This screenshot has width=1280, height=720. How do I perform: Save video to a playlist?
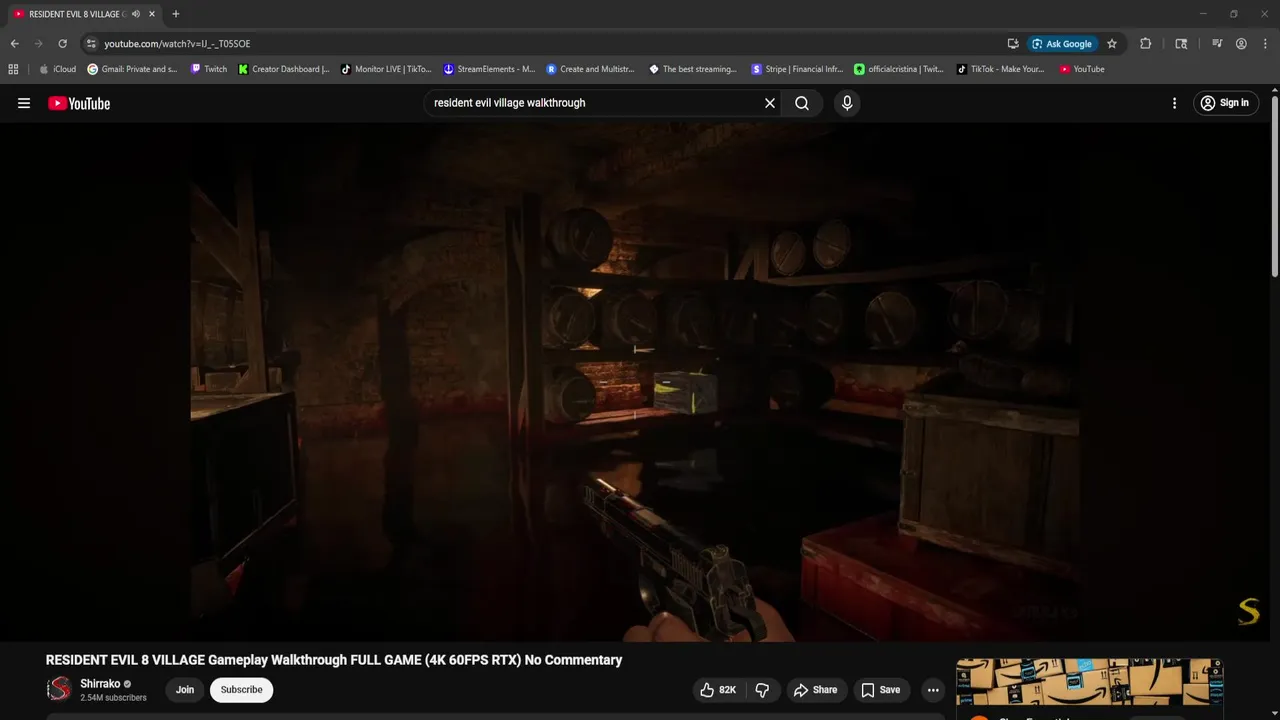coord(881,690)
